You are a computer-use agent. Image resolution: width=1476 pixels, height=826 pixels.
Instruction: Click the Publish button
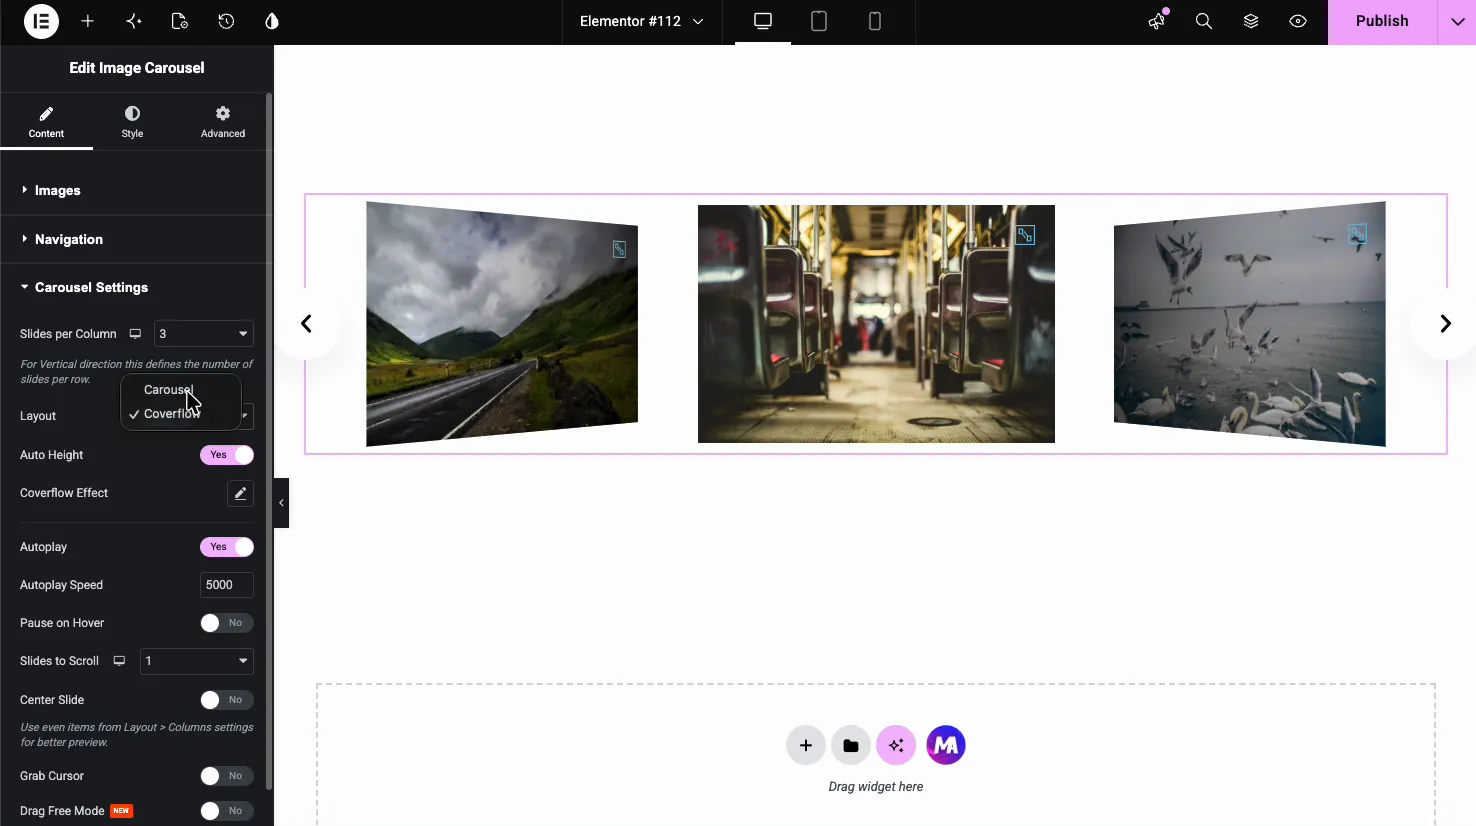click(1382, 21)
